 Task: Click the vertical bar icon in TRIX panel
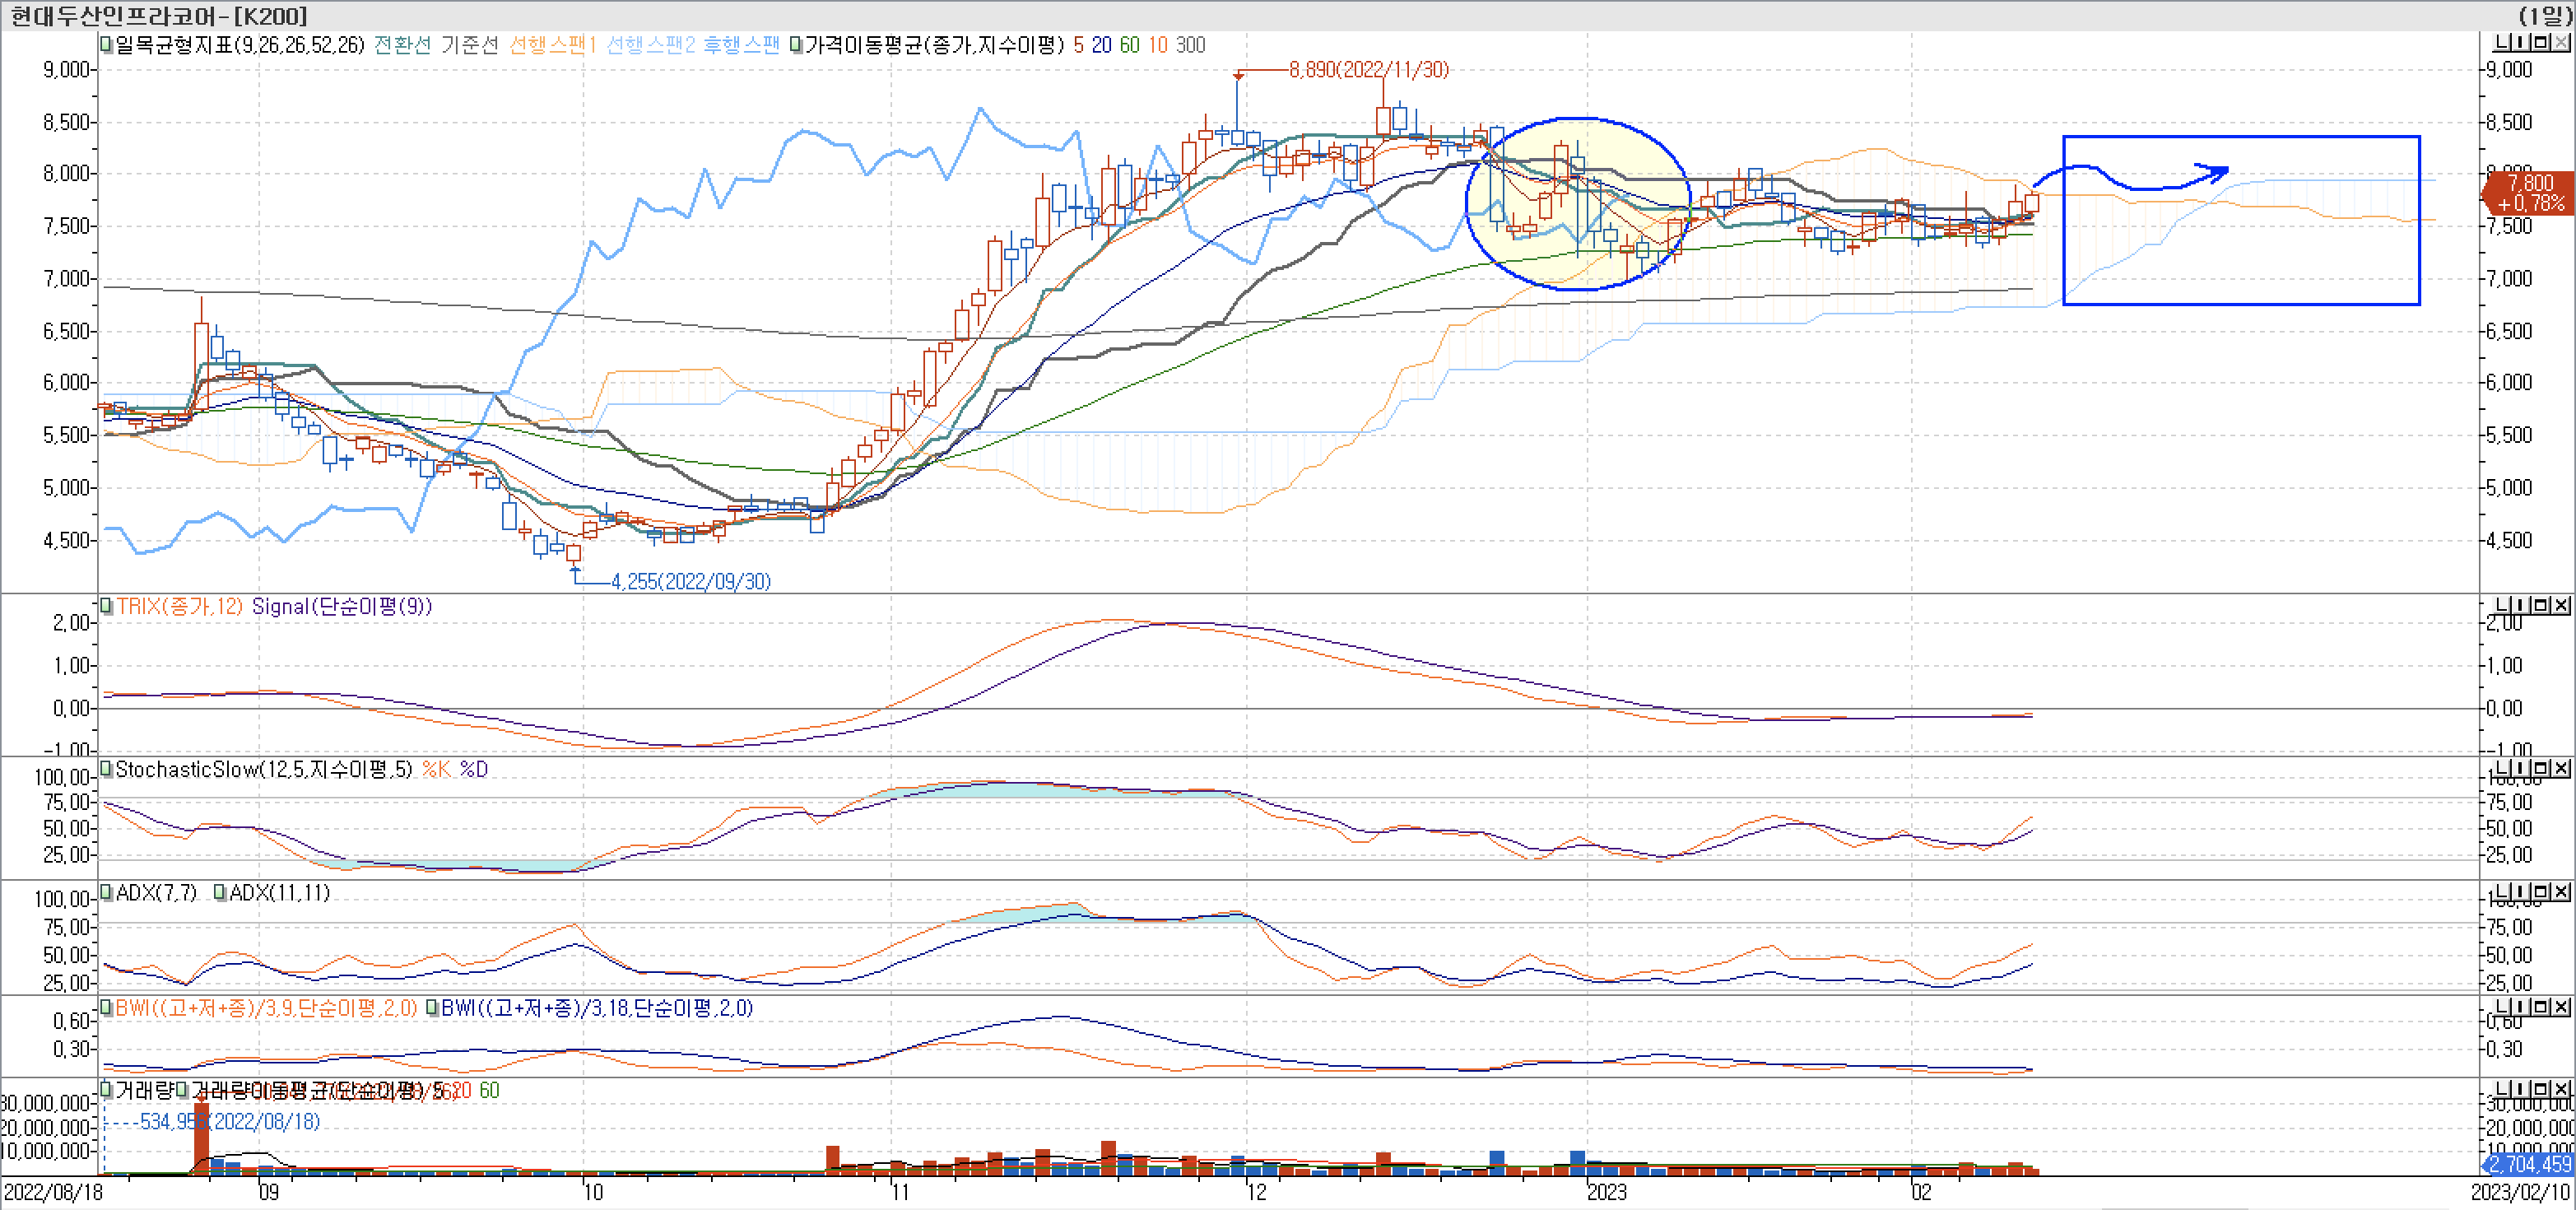point(2521,605)
